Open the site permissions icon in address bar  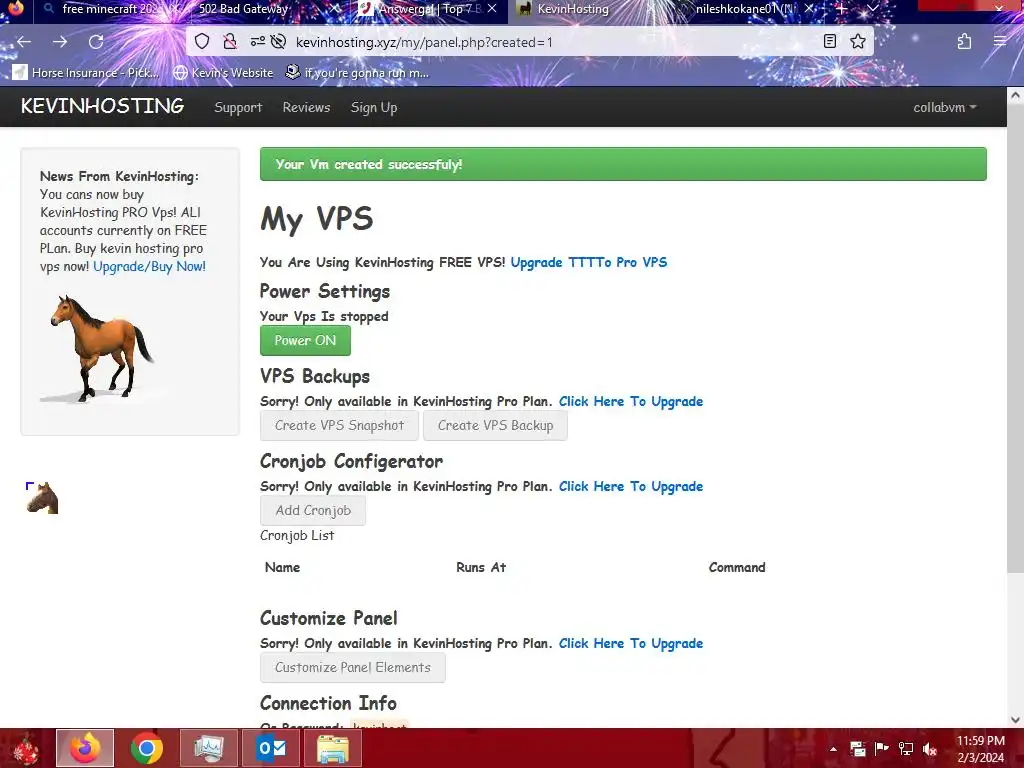point(258,42)
